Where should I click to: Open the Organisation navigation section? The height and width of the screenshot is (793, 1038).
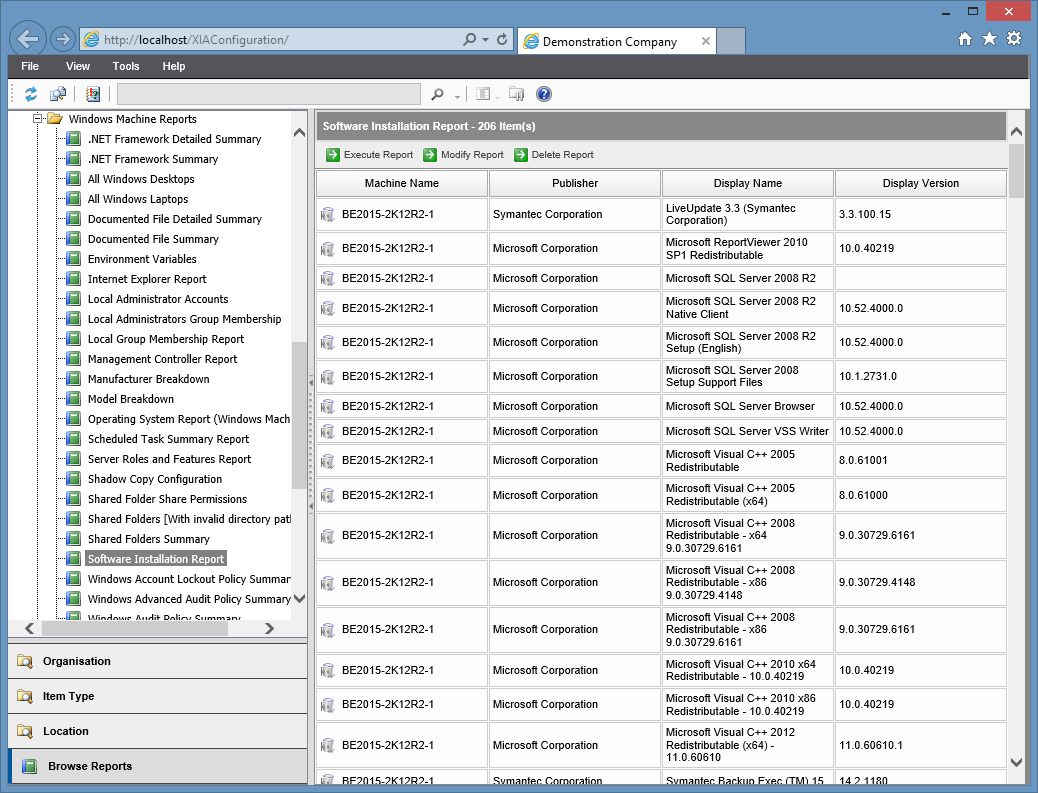coord(158,661)
